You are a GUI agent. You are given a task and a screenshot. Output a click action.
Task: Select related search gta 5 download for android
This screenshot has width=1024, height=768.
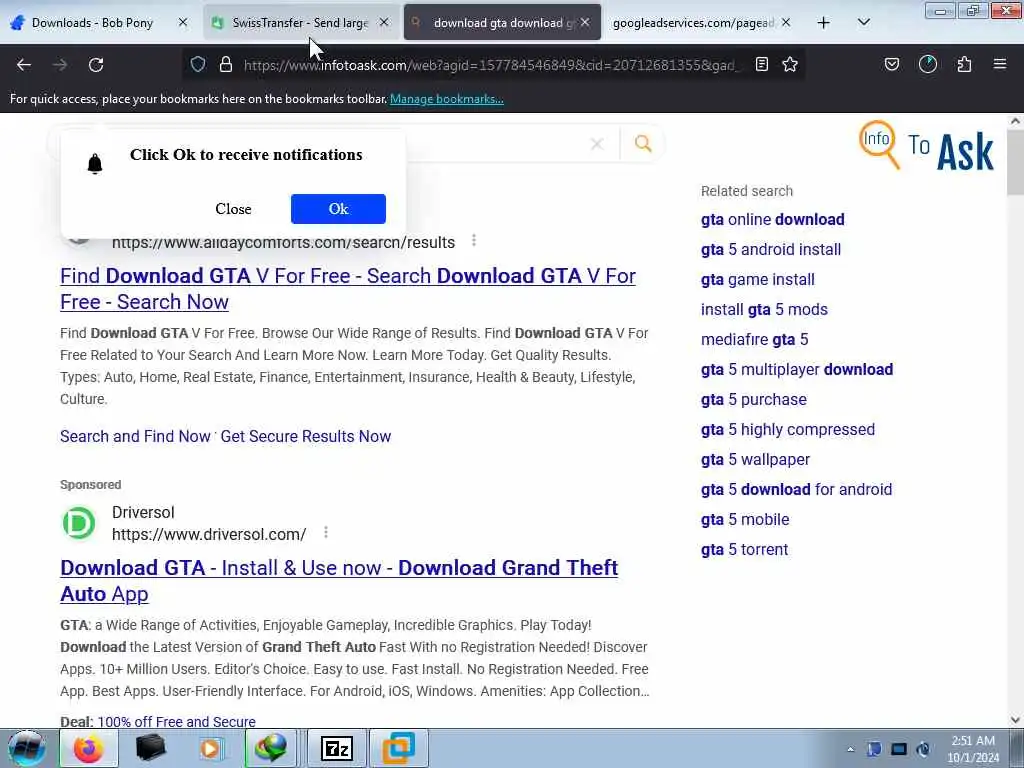(796, 490)
